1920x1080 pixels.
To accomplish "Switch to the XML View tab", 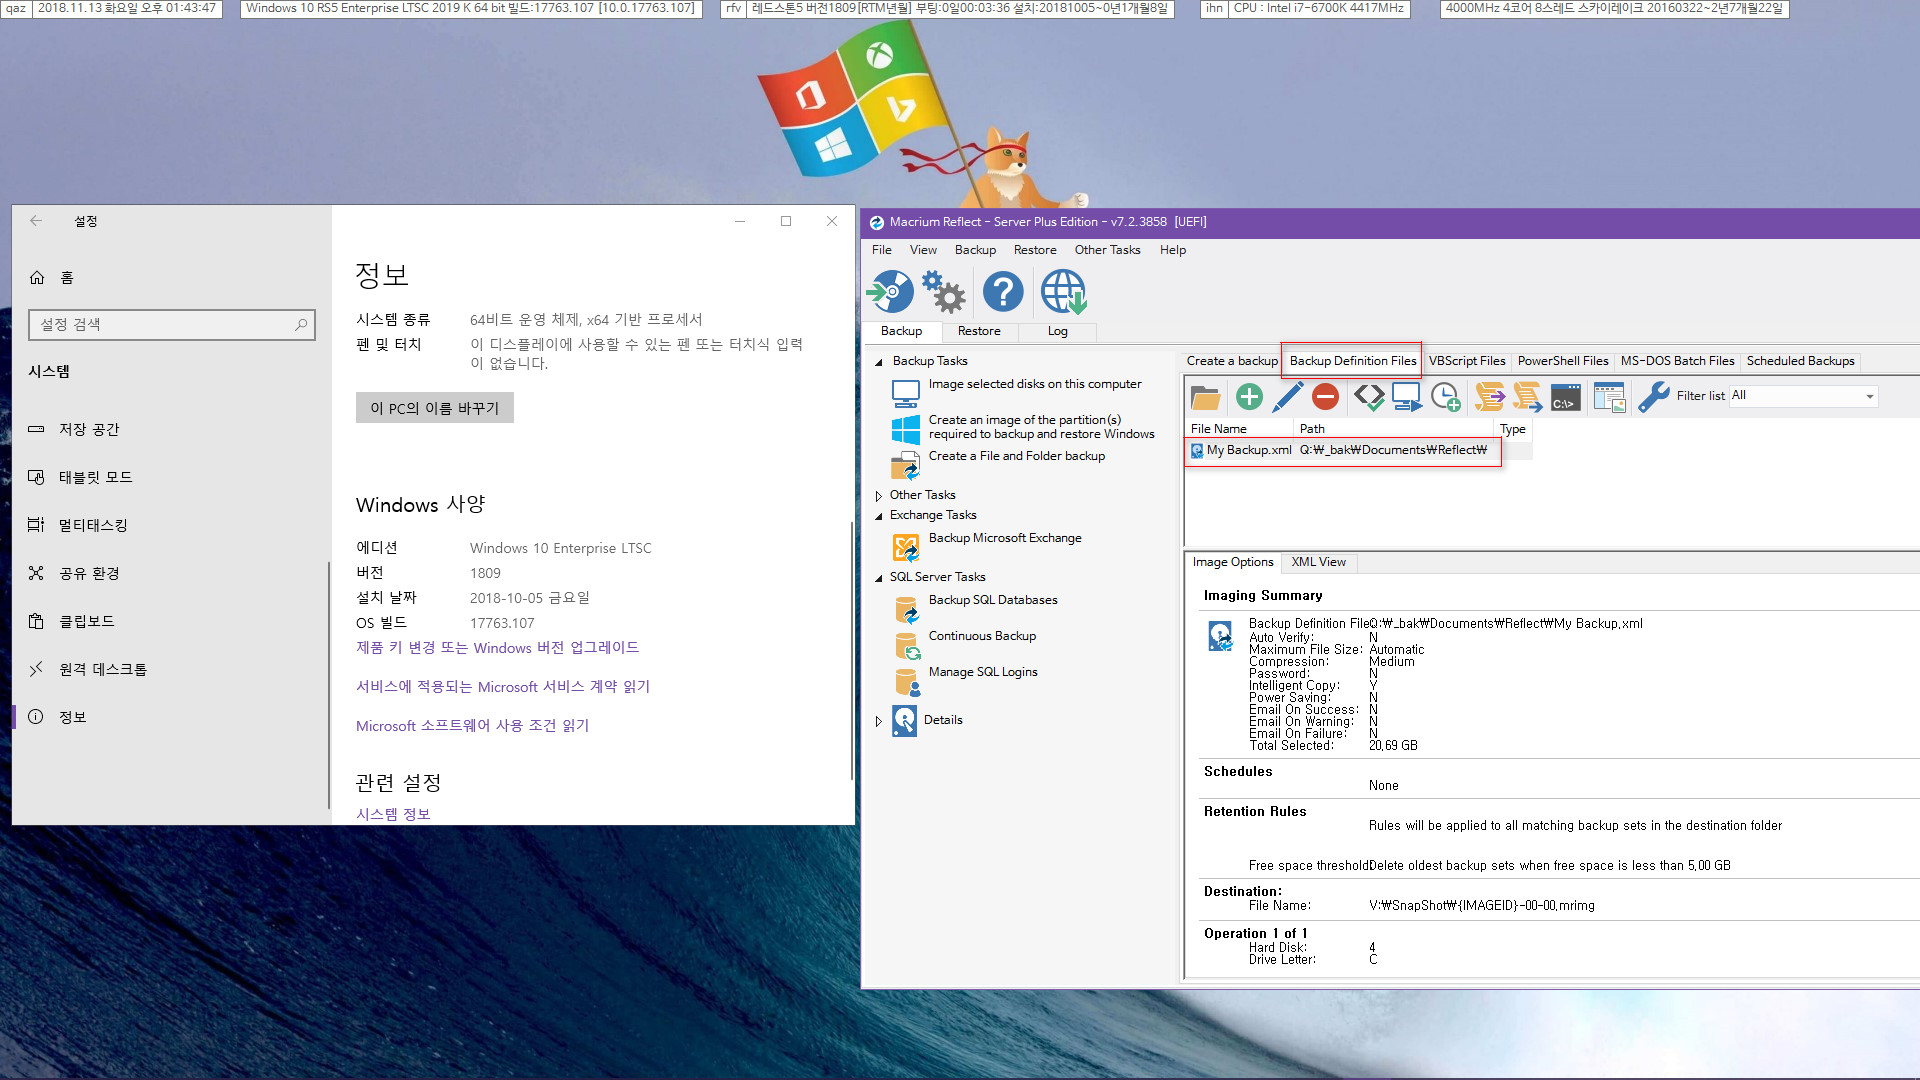I will pyautogui.click(x=1318, y=562).
